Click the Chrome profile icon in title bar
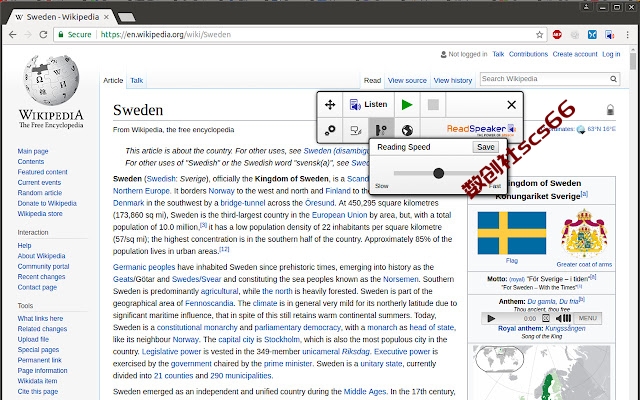The image size is (640, 400). click(x=586, y=7)
